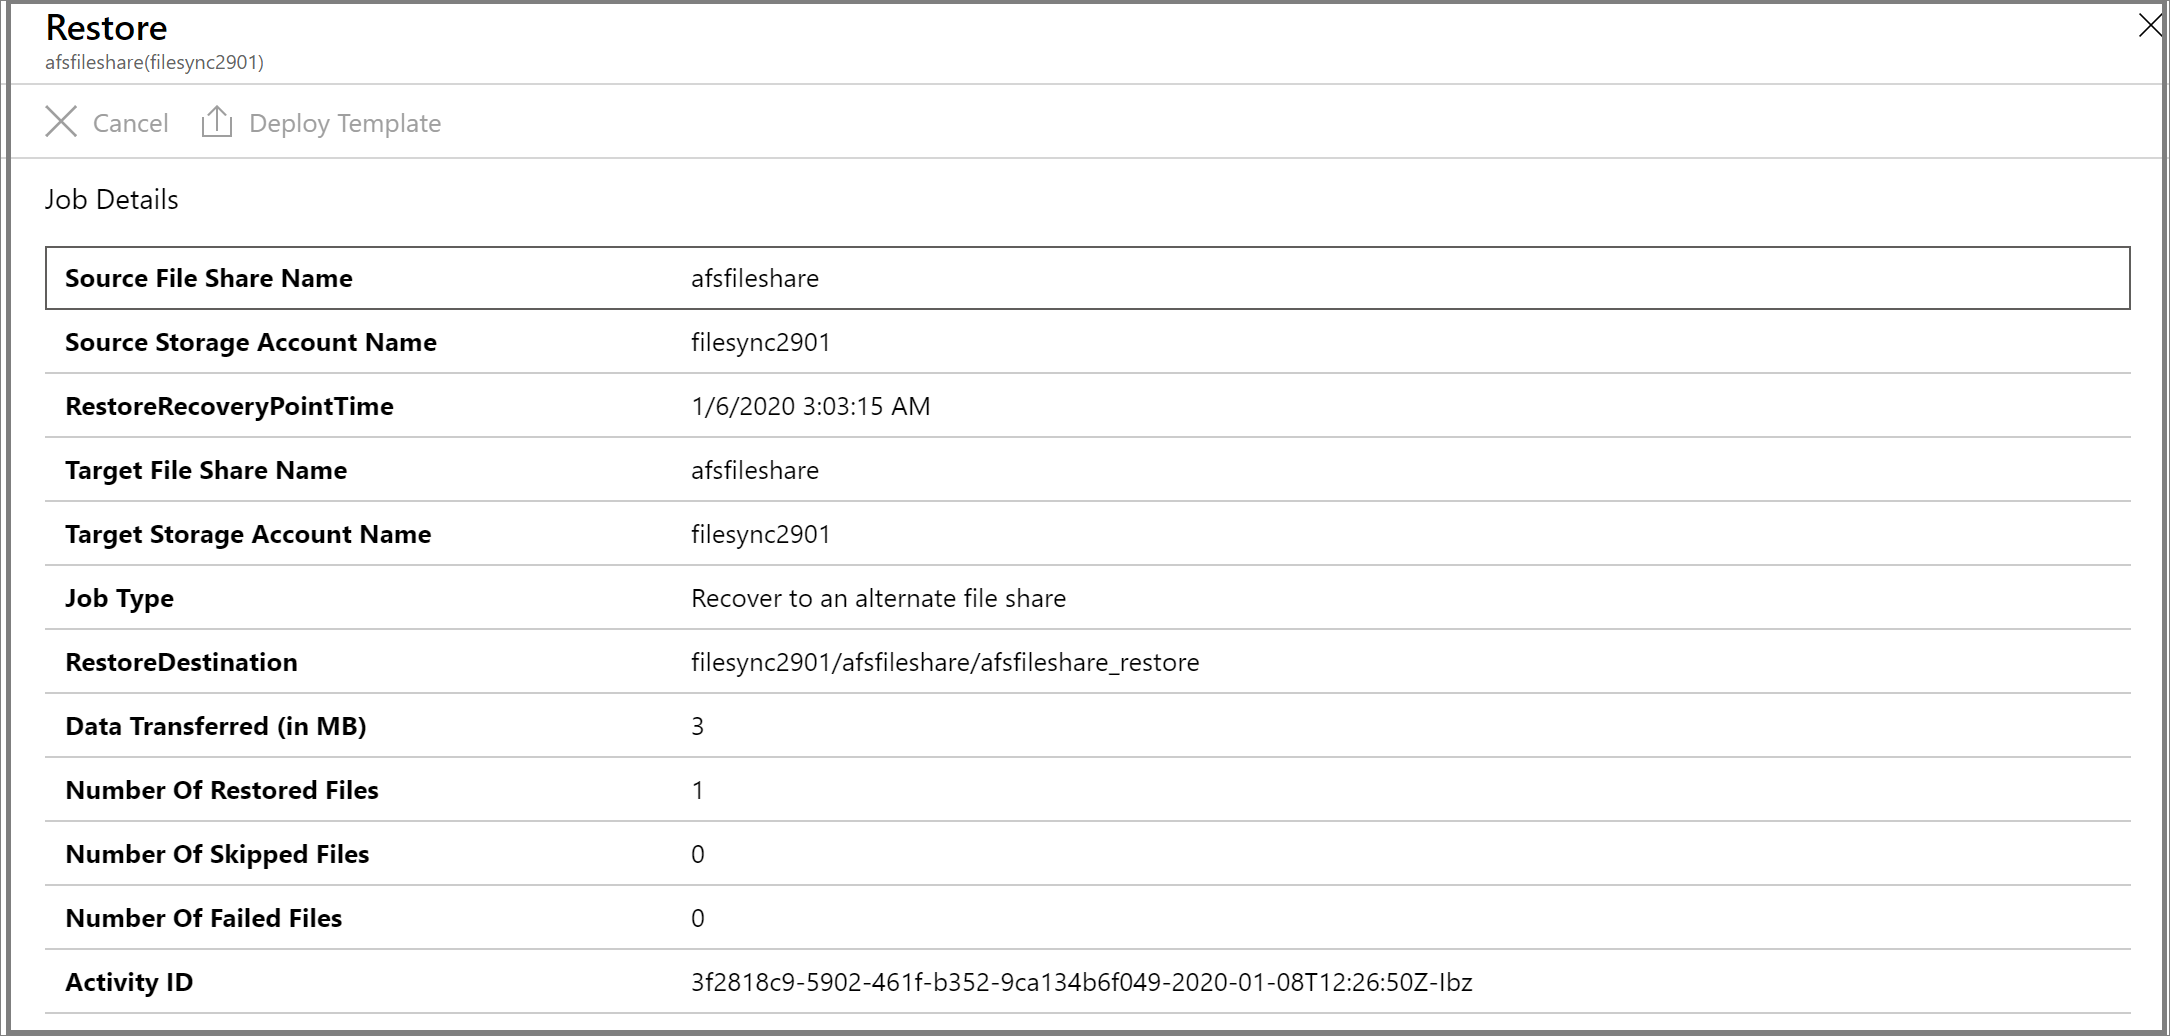Click the Deploy Template upload icon
The image size is (2170, 1036).
click(x=216, y=122)
